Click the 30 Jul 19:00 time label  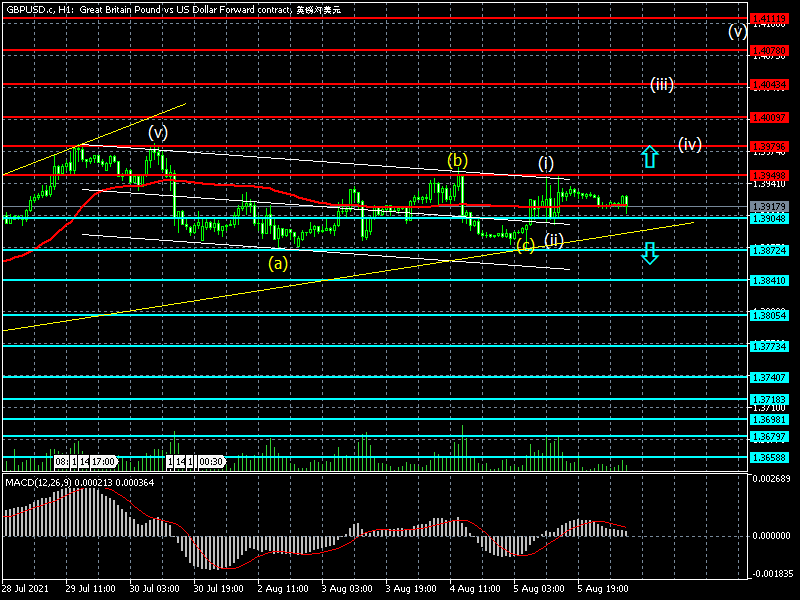[x=218, y=589]
